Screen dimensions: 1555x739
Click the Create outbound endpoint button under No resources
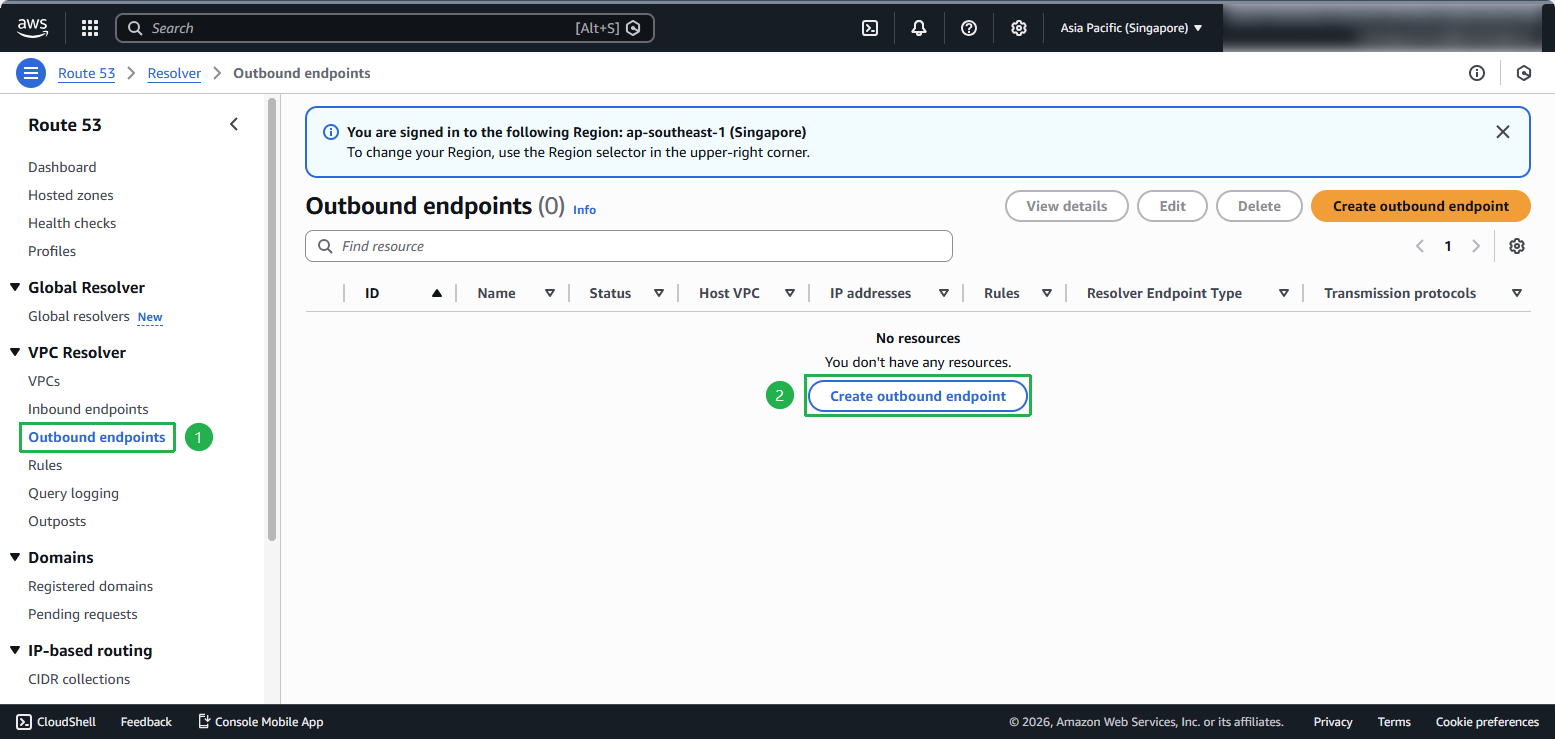point(918,396)
